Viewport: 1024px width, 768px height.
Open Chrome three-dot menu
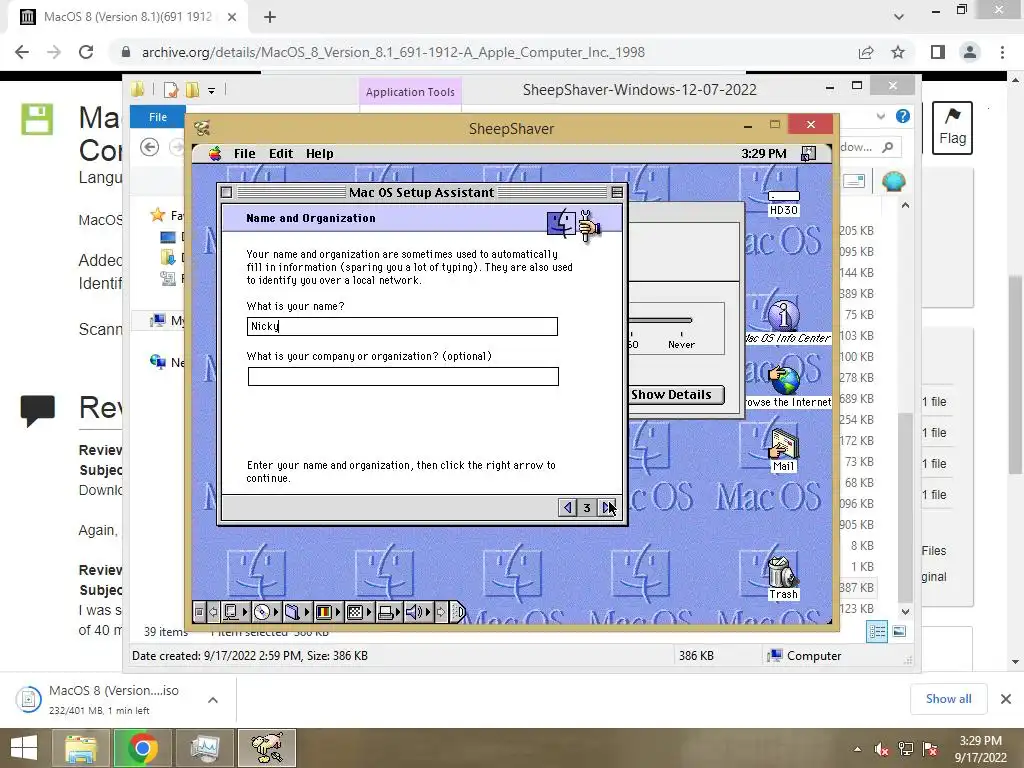[x=1002, y=52]
